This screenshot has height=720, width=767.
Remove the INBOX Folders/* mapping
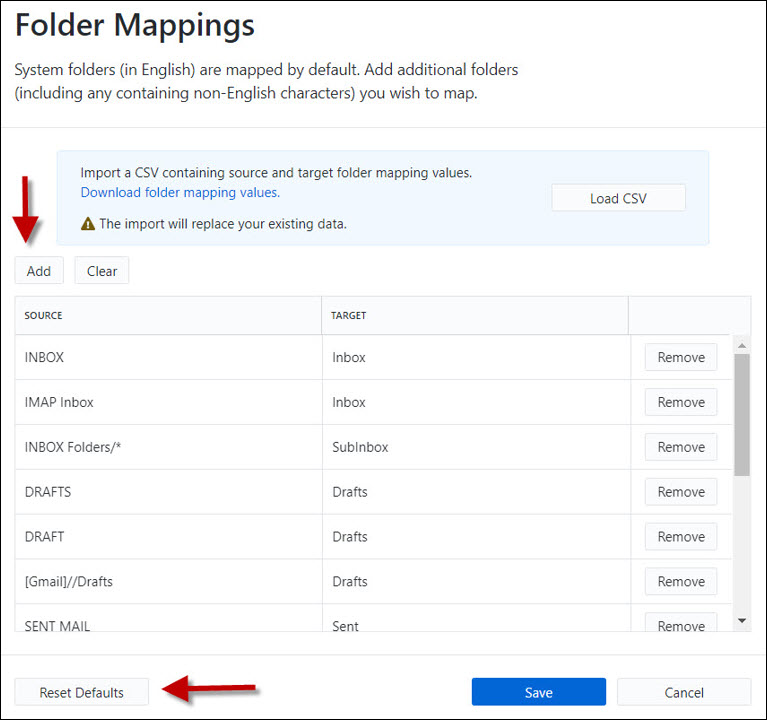click(x=681, y=447)
